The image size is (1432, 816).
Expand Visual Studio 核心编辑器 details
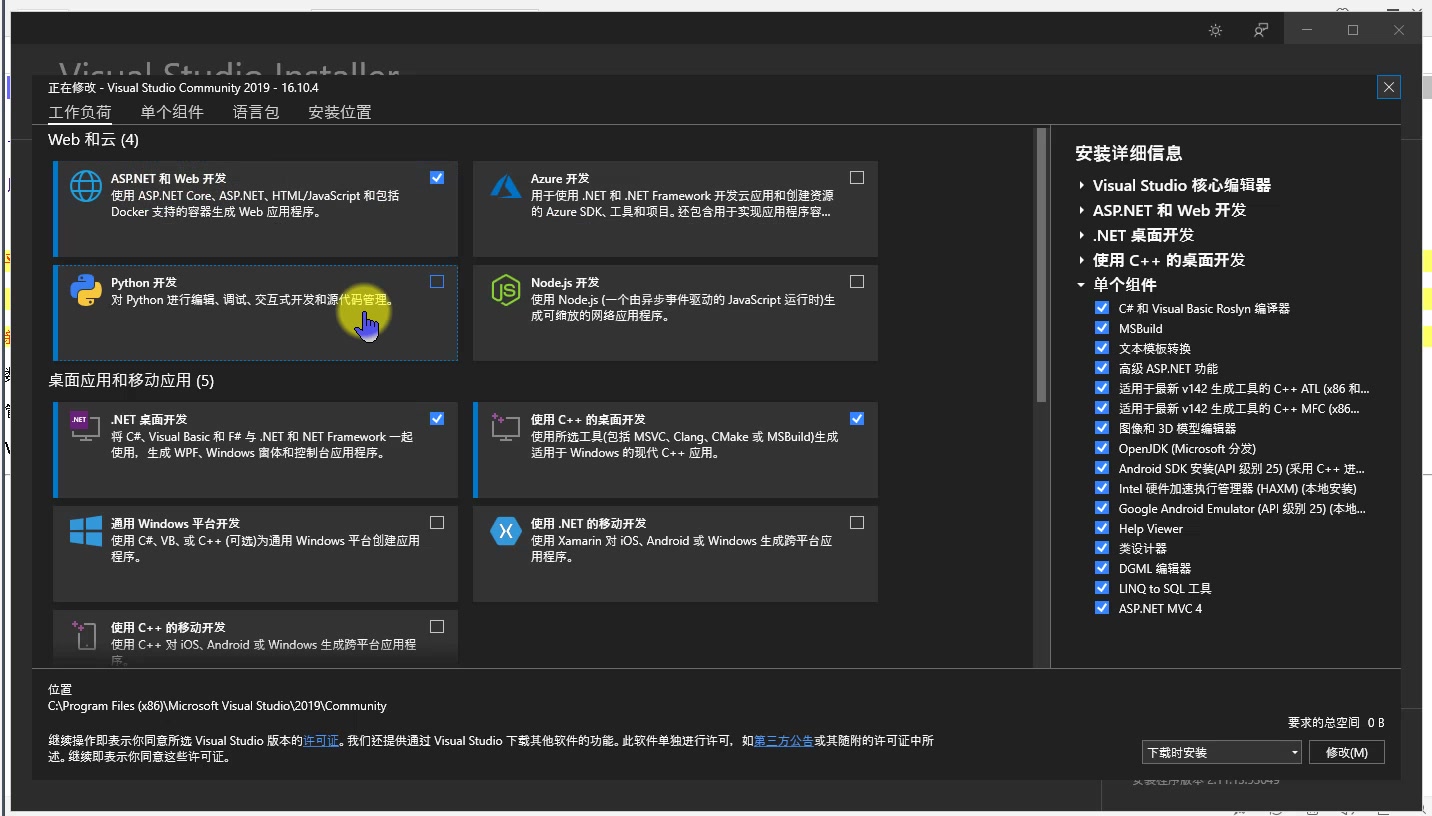click(1082, 185)
